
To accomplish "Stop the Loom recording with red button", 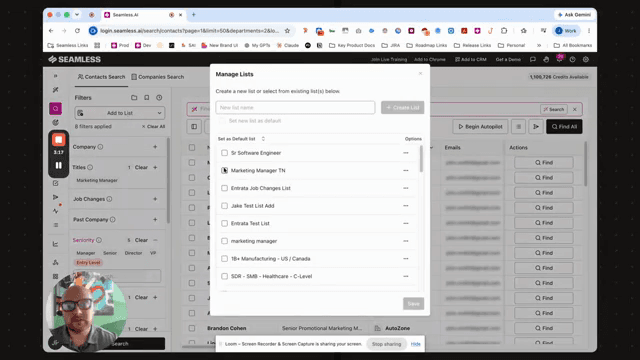I will [58, 140].
